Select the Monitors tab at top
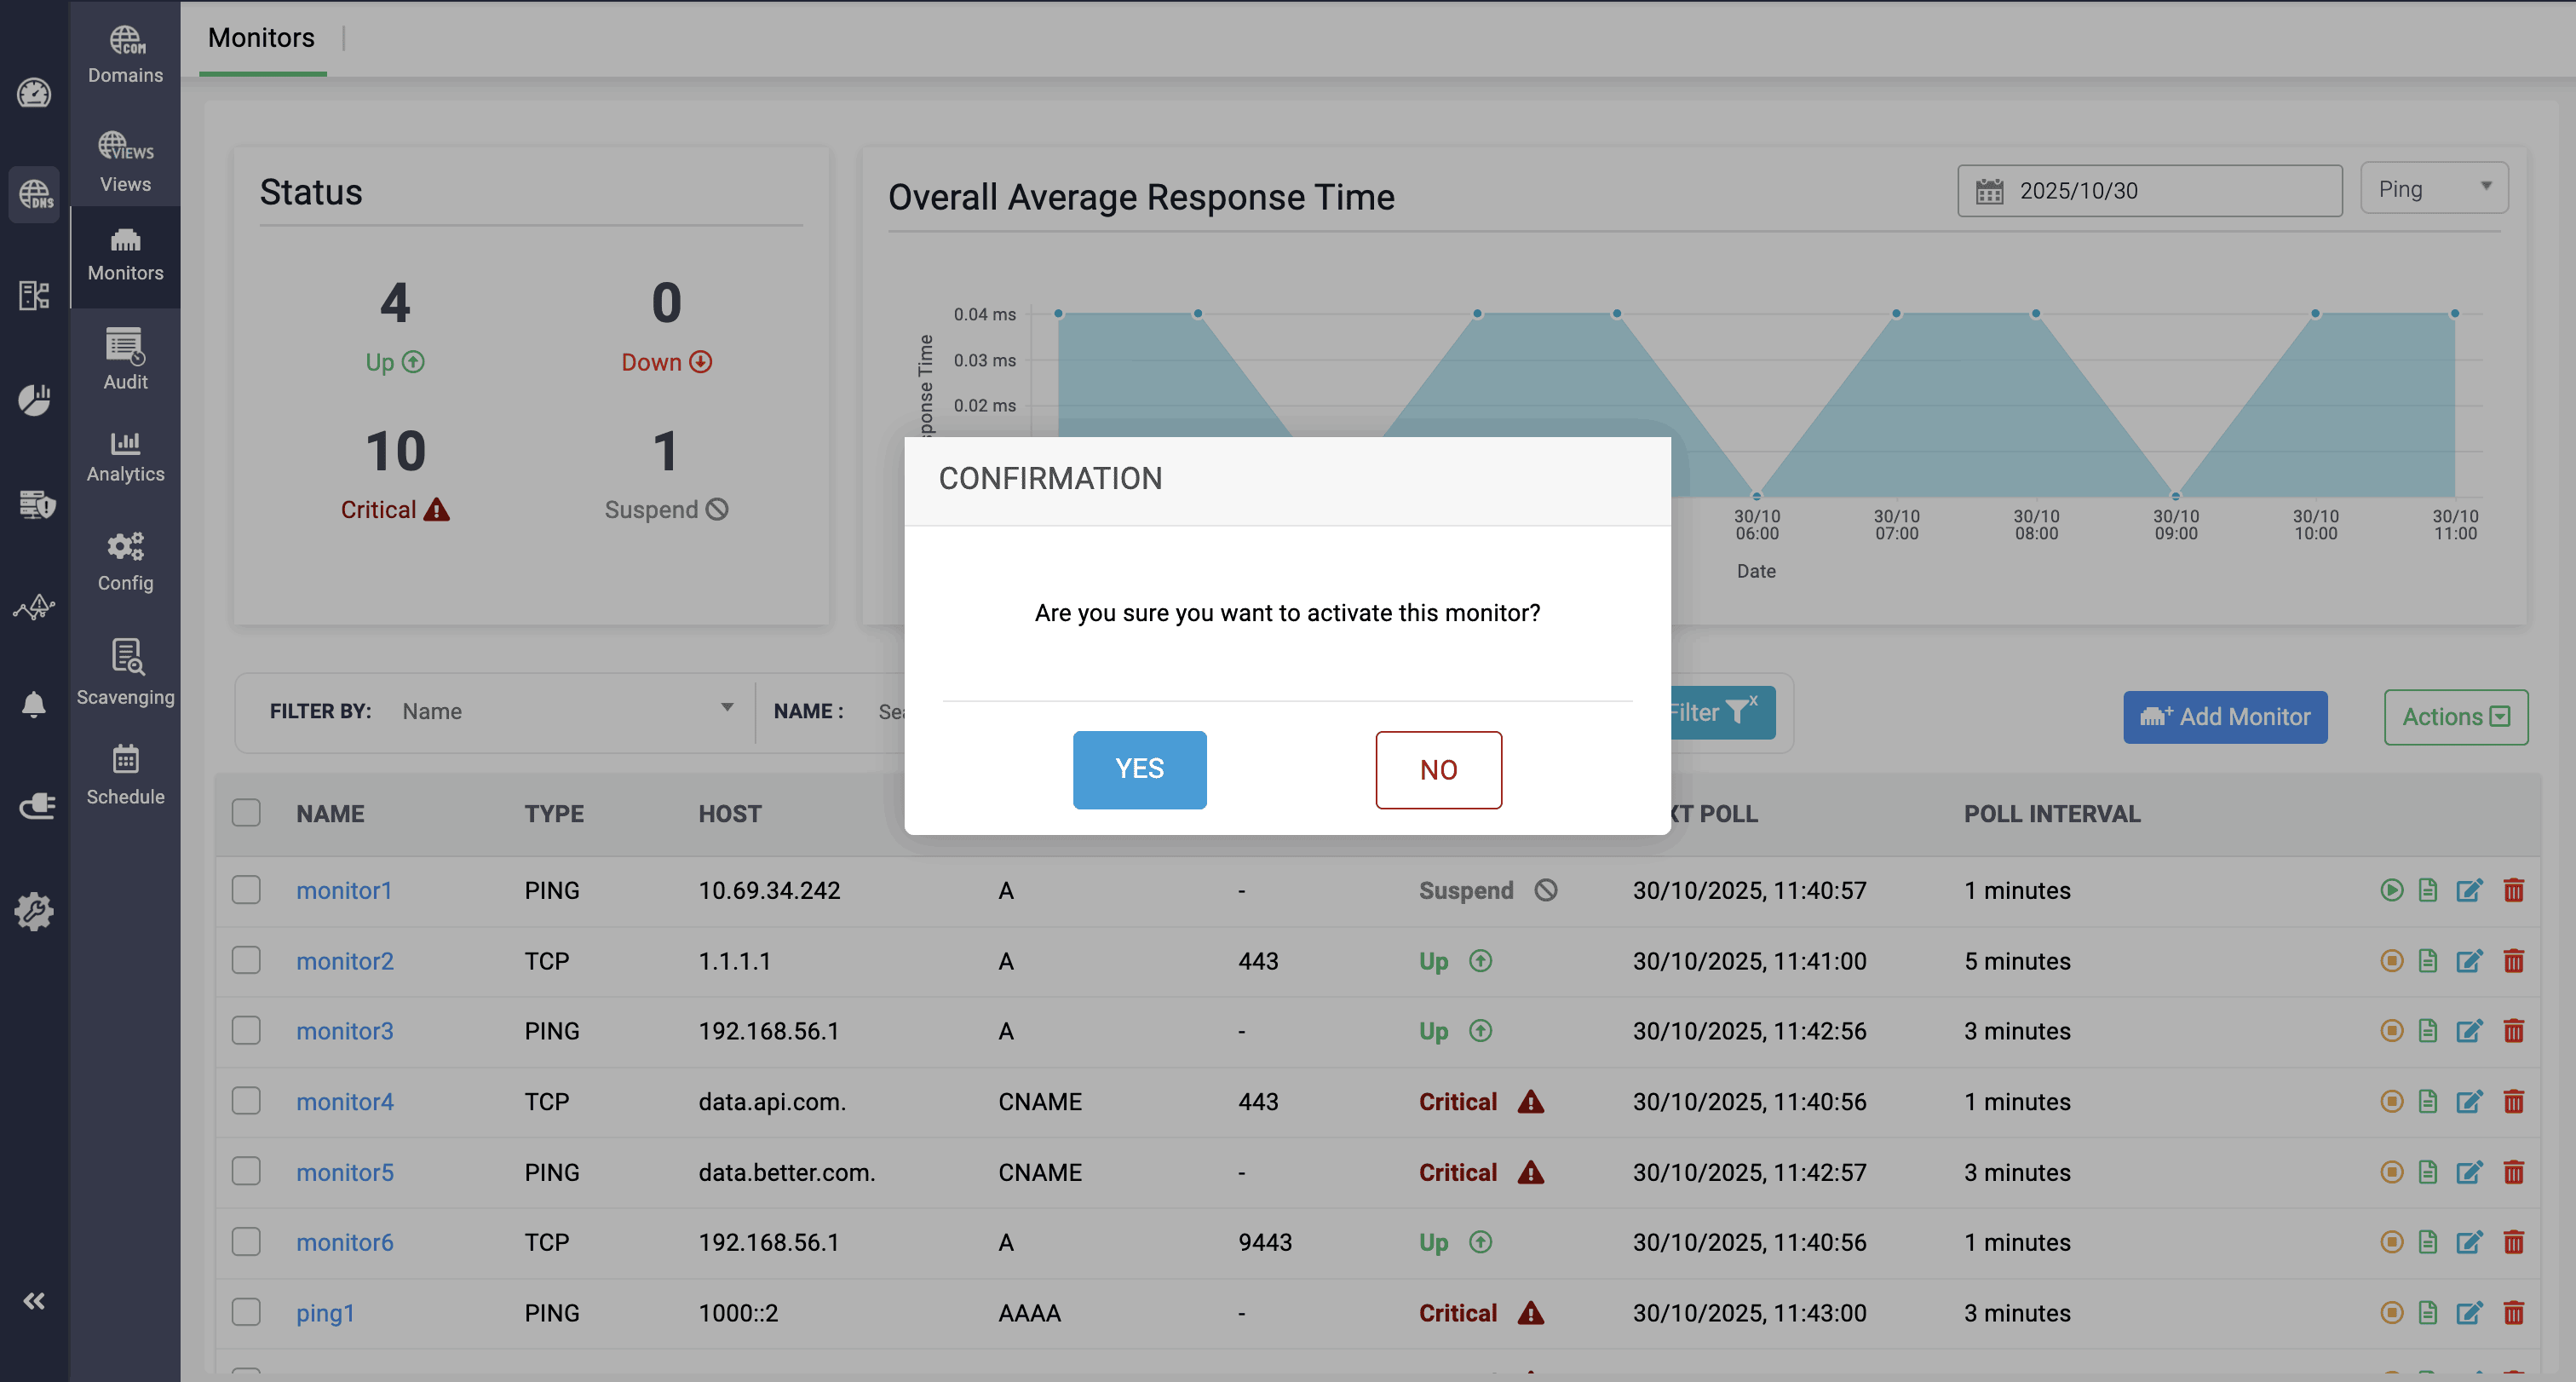 click(261, 38)
